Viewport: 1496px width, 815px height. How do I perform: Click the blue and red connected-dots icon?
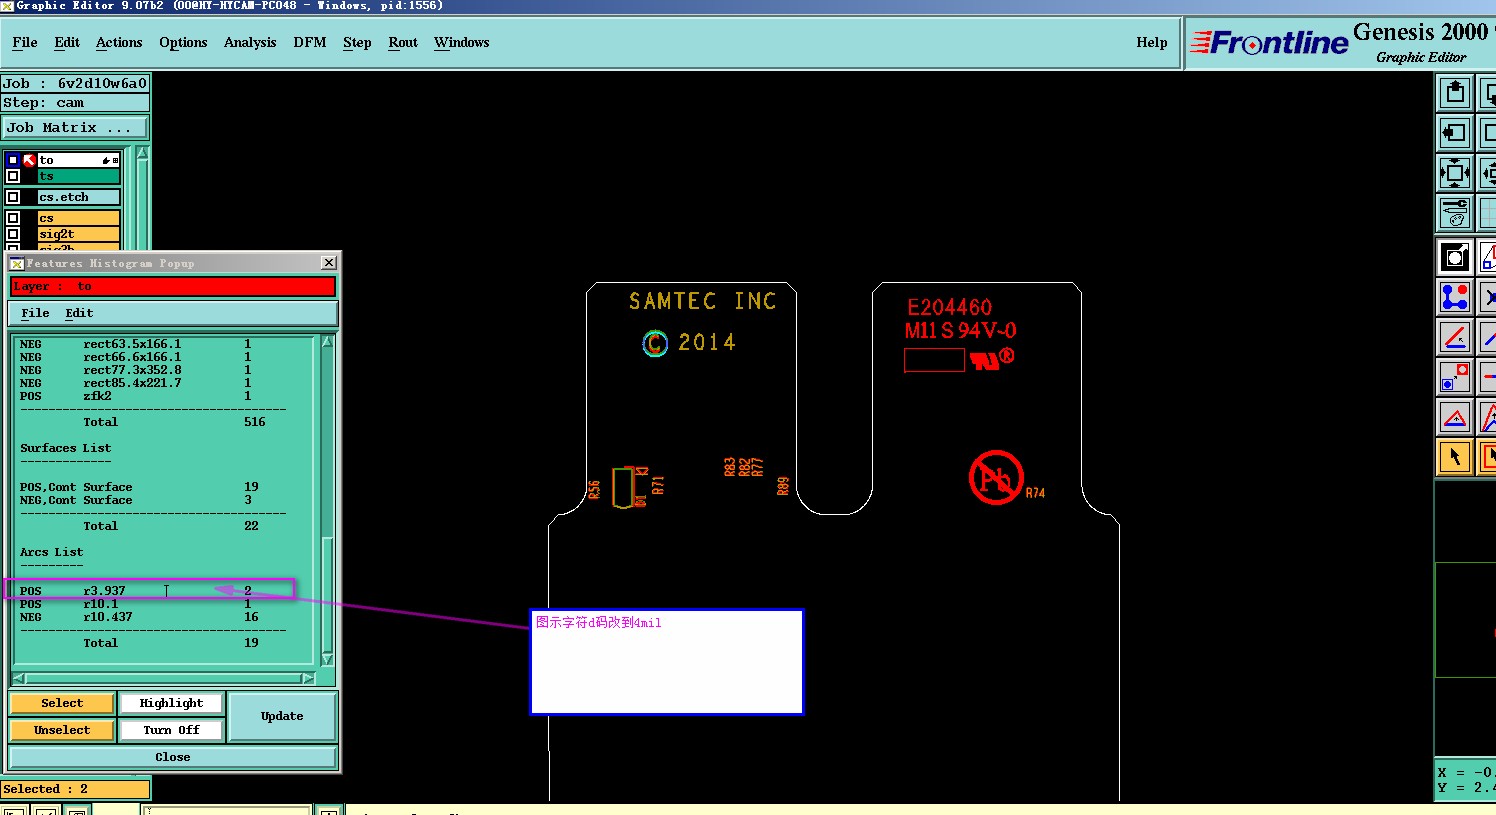click(1455, 297)
